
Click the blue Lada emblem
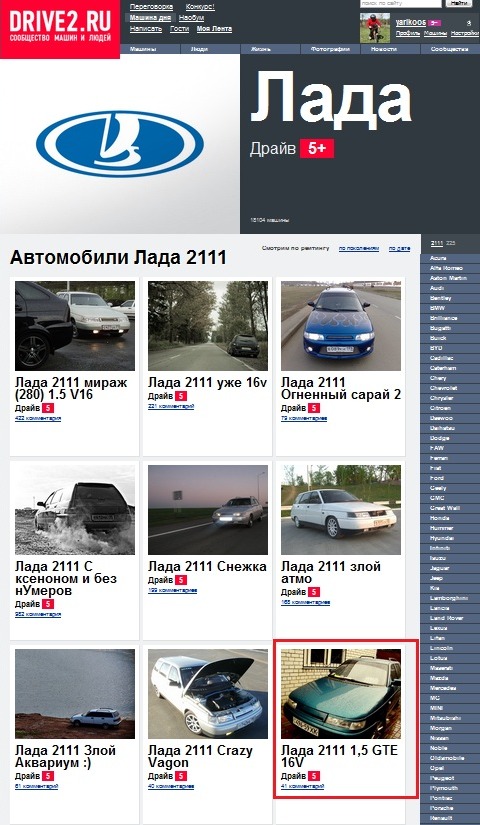point(120,144)
